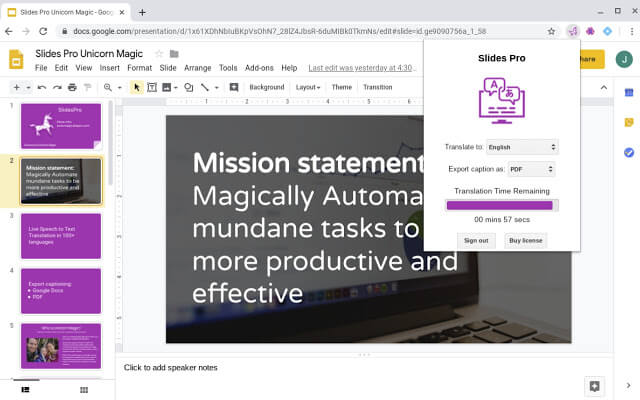Insert a text box

pyautogui.click(x=152, y=87)
